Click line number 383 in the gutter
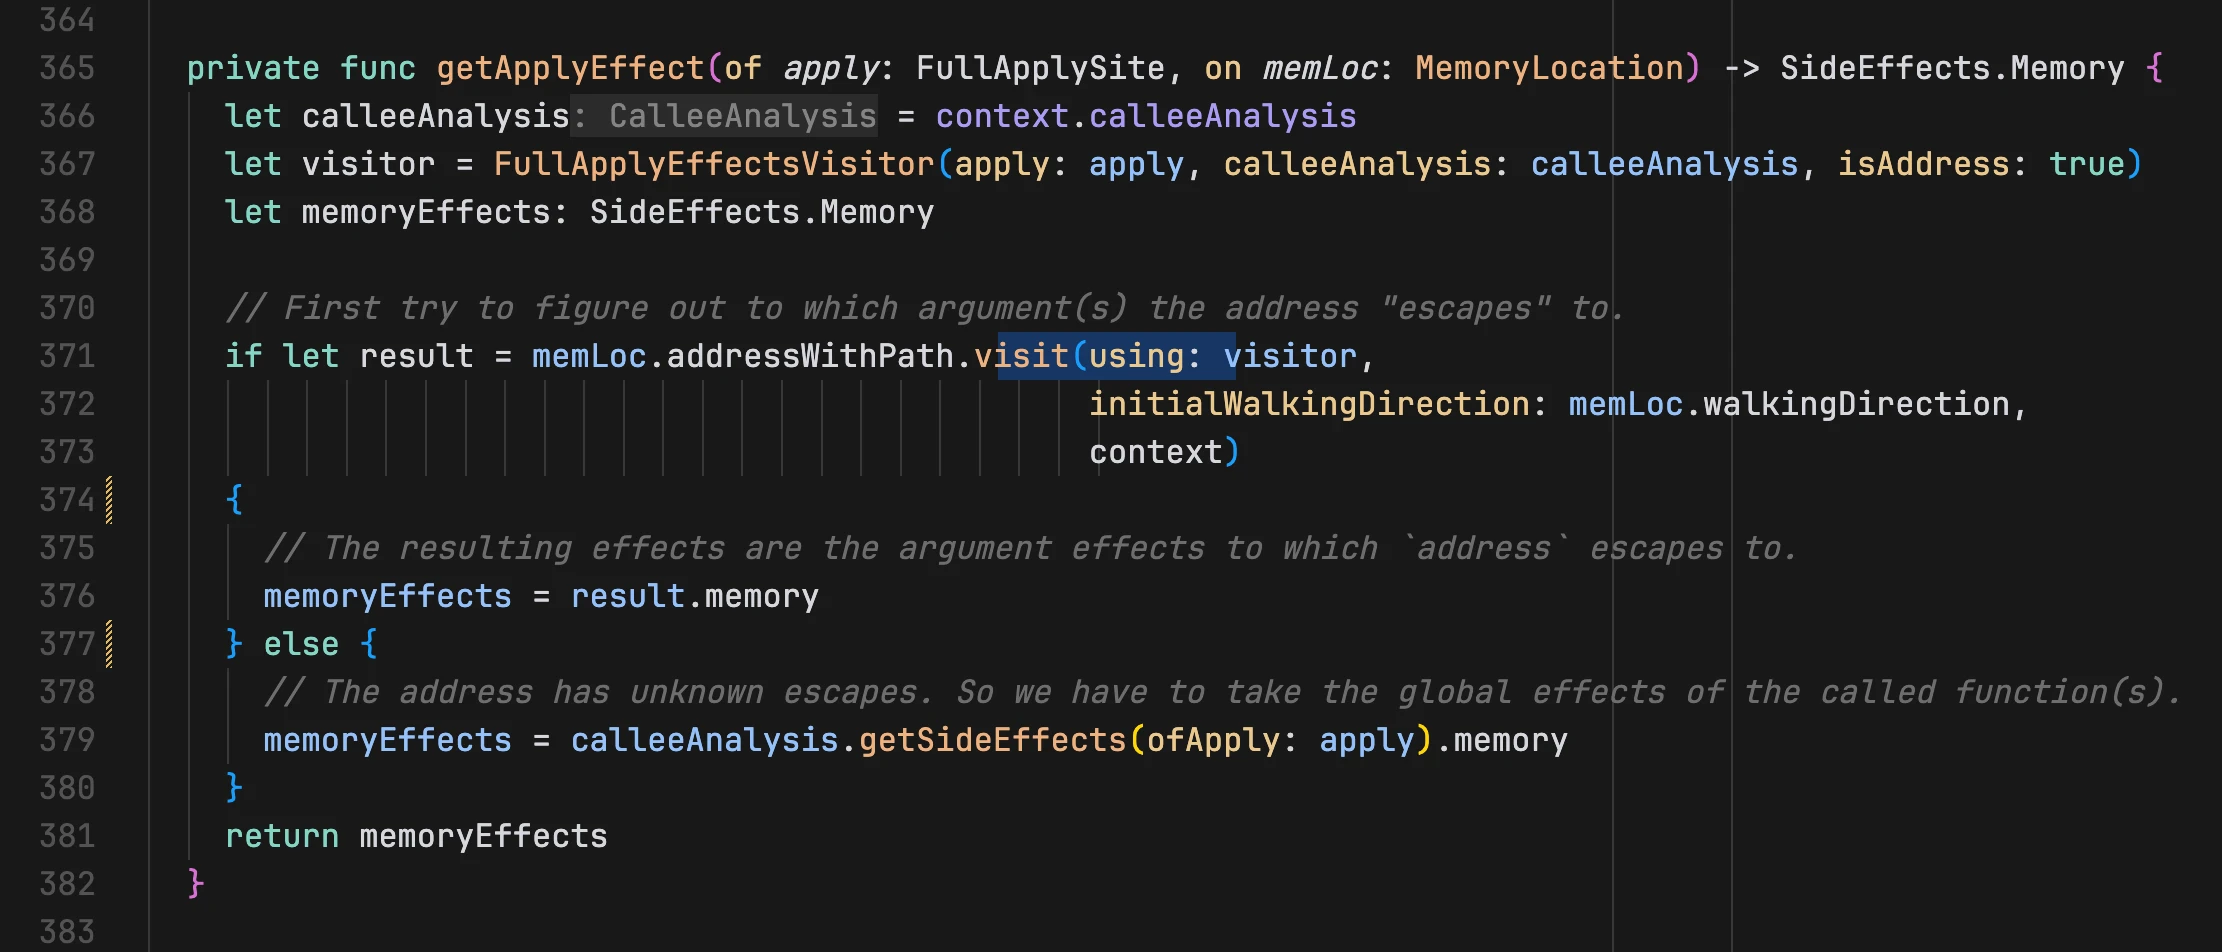The image size is (2222, 952). 67,932
